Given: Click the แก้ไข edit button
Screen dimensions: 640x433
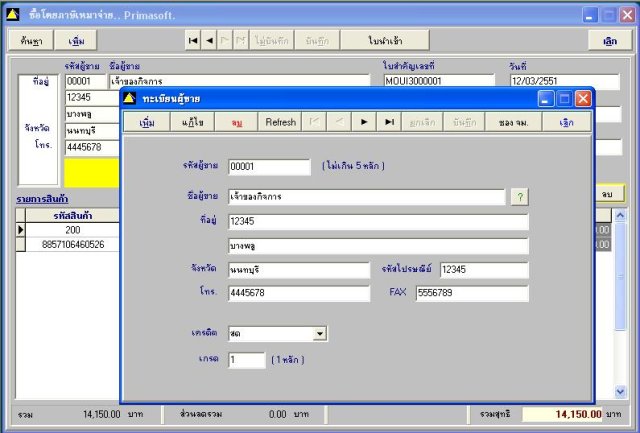Looking at the screenshot, I should [x=192, y=122].
